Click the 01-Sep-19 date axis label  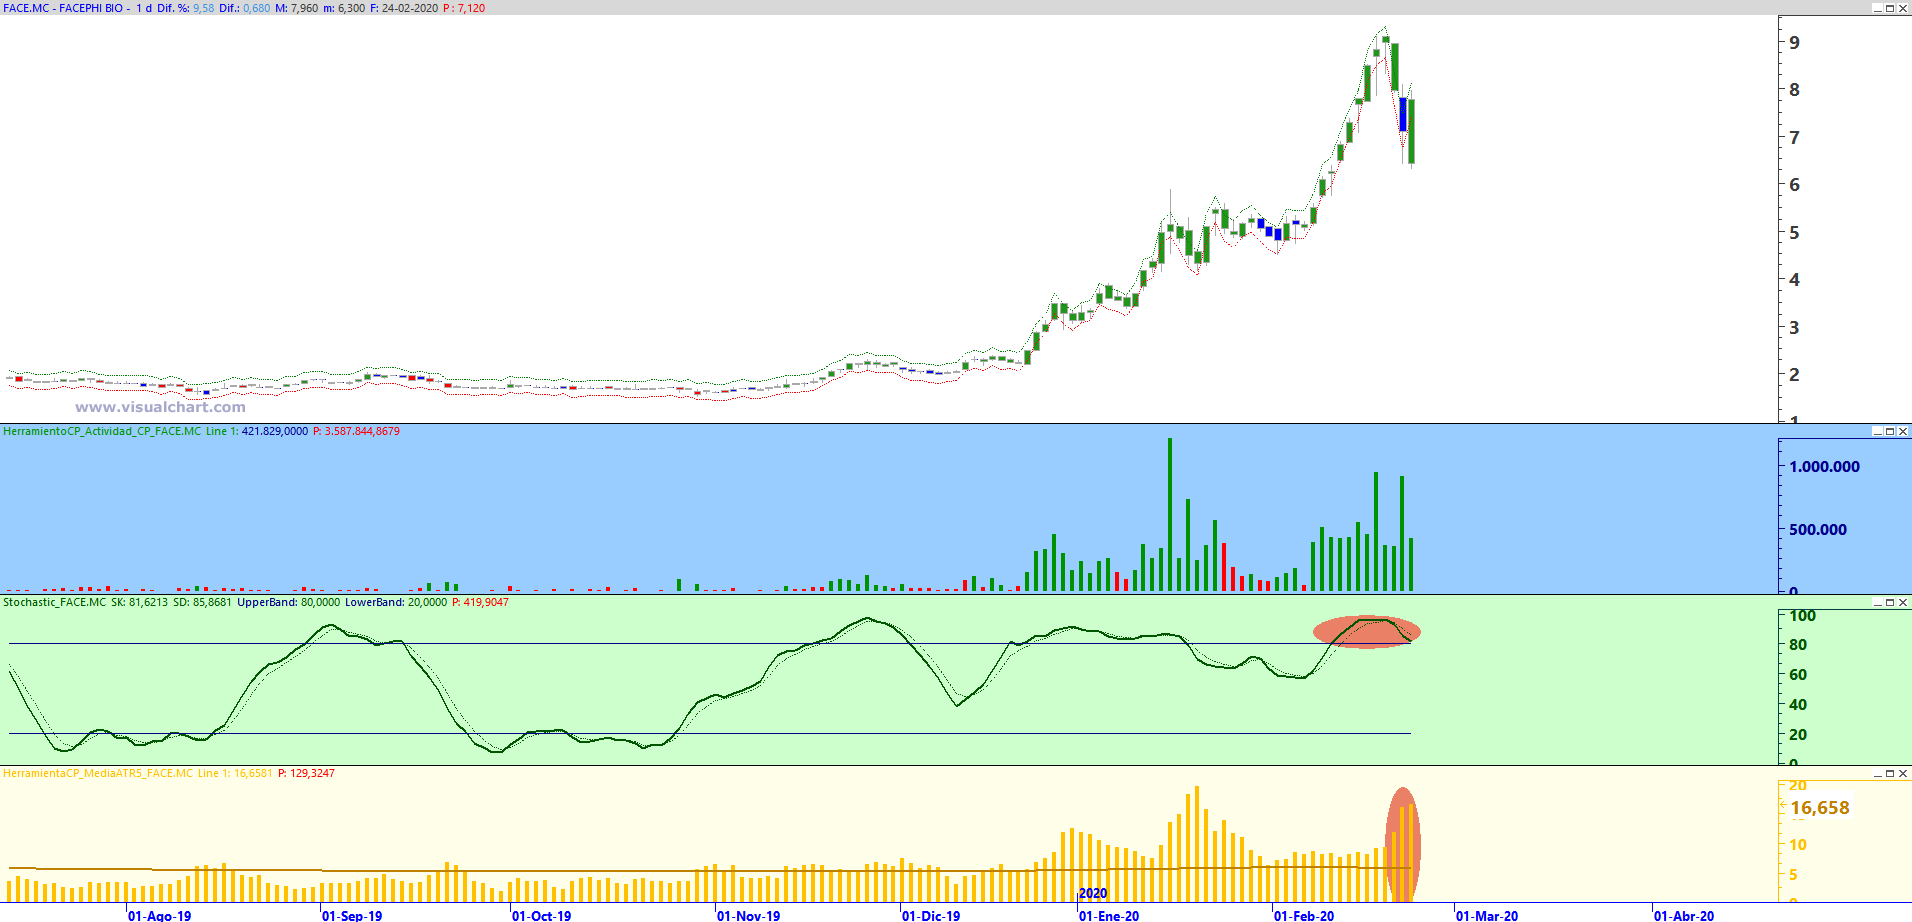click(352, 916)
